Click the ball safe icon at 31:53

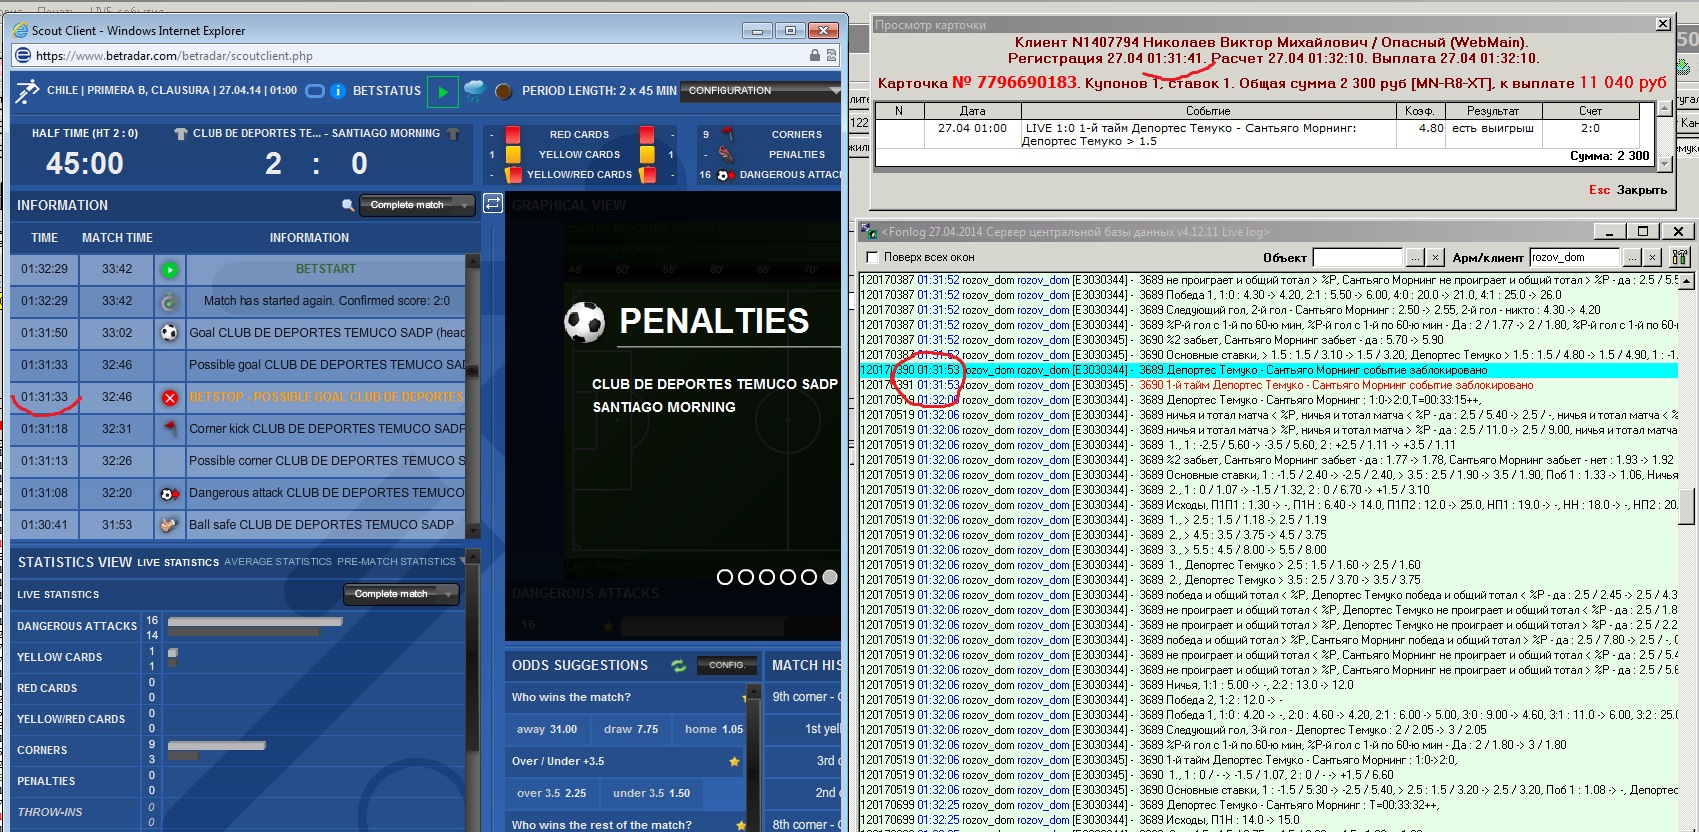coord(170,525)
